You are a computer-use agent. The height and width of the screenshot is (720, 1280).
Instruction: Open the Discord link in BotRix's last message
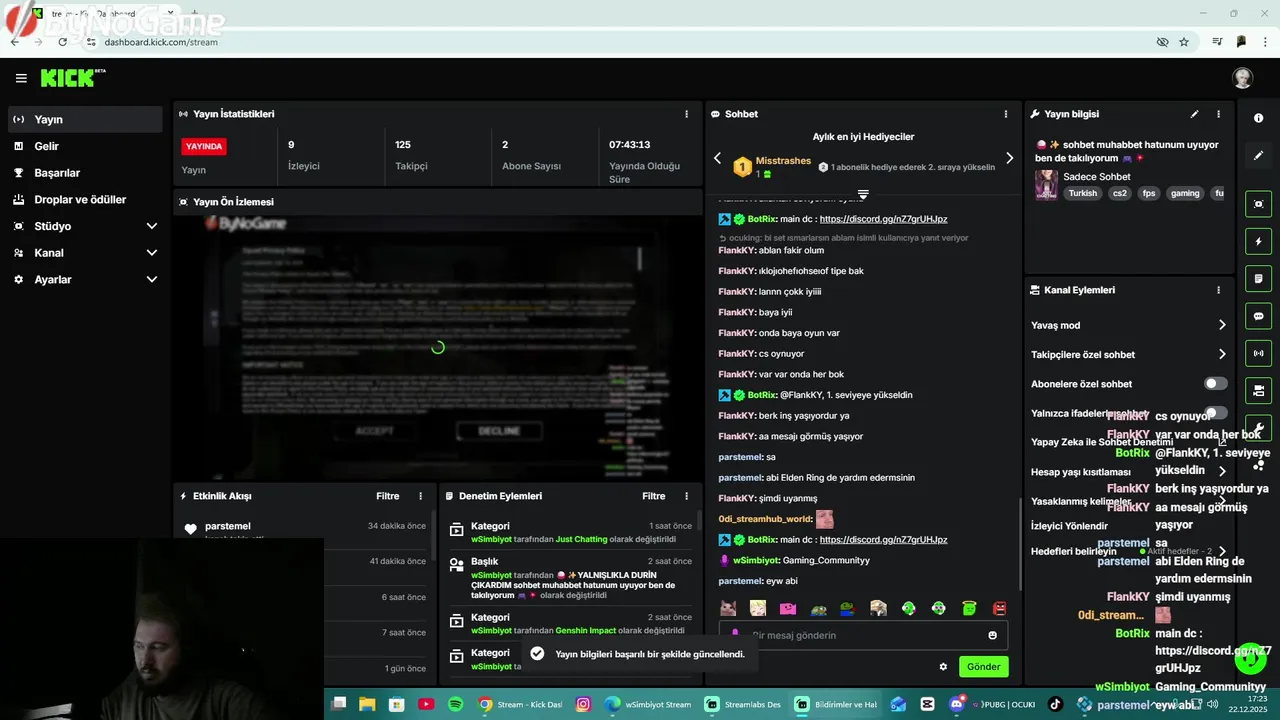pos(883,540)
